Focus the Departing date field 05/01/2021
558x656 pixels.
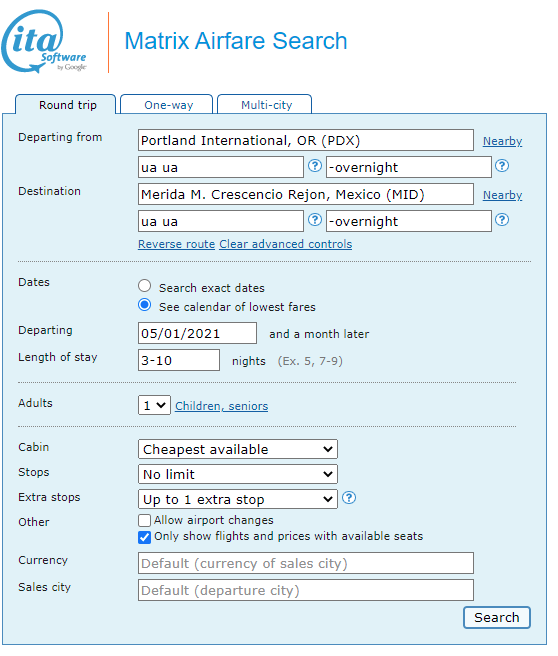(x=197, y=333)
